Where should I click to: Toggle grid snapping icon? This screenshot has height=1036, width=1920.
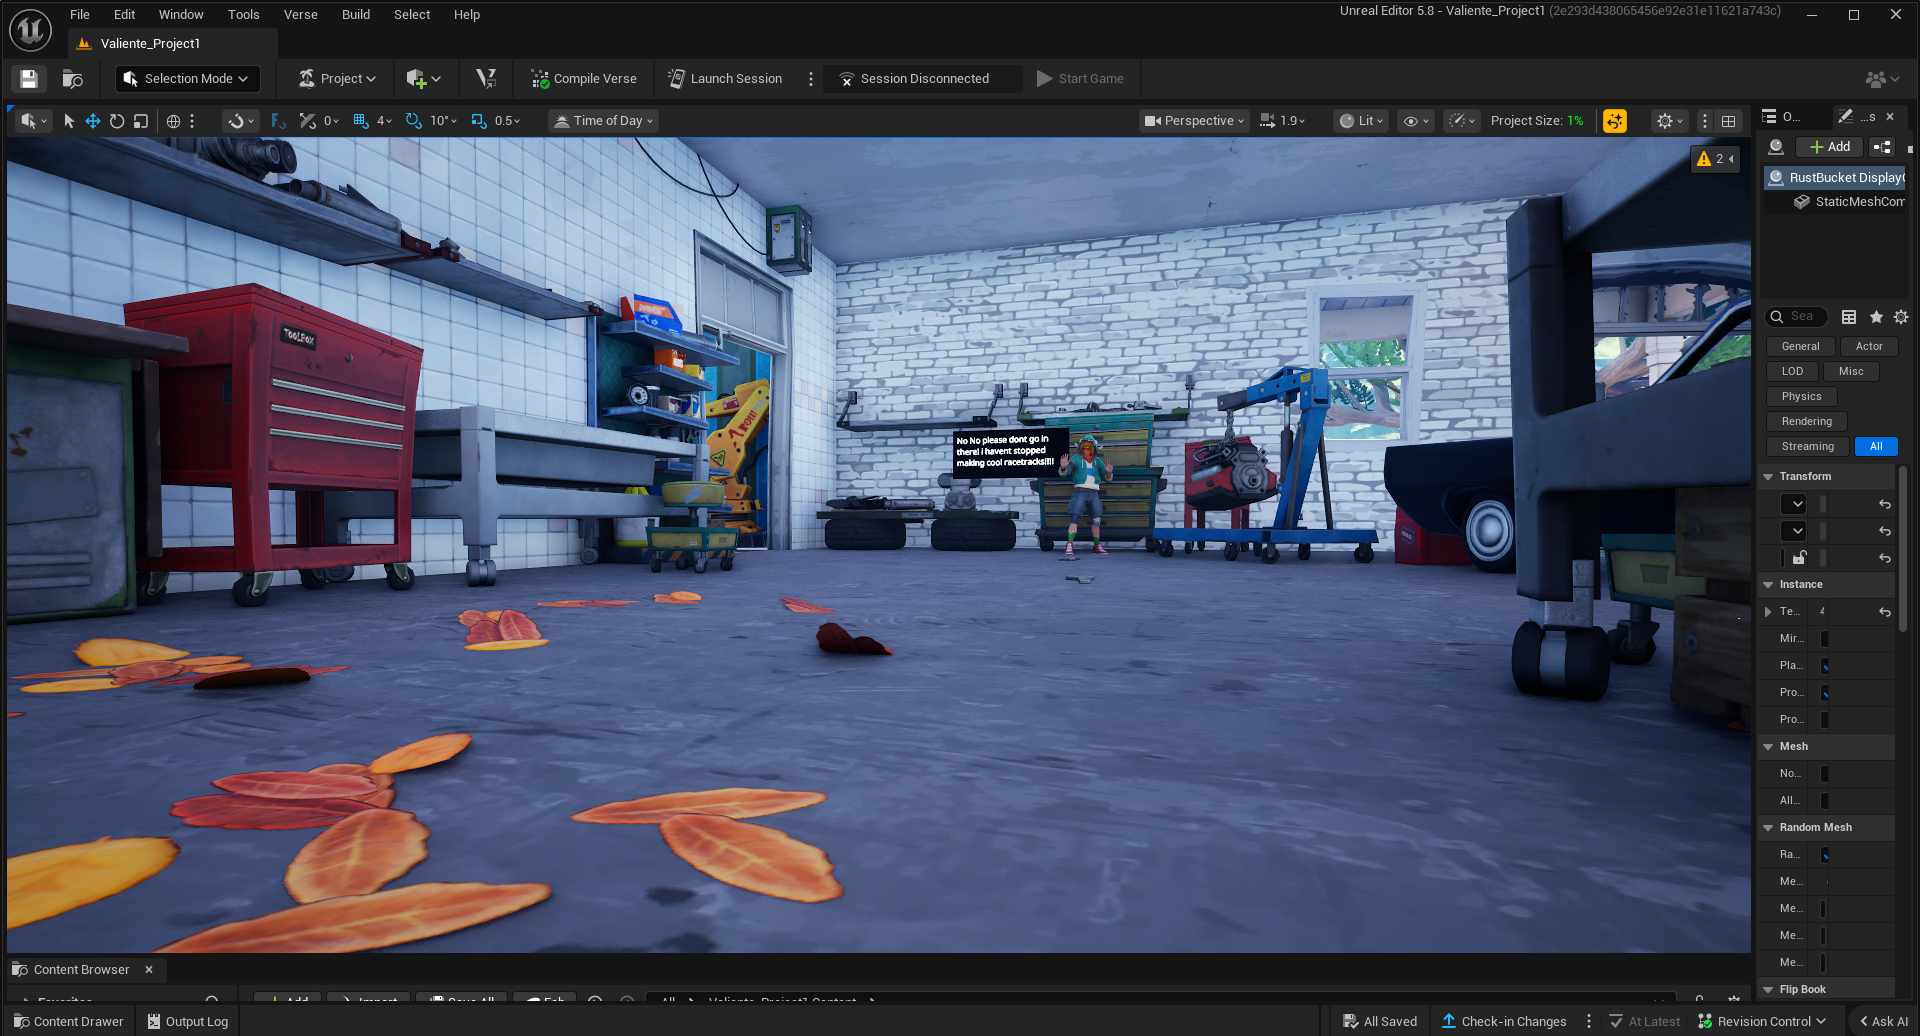pyautogui.click(x=361, y=121)
